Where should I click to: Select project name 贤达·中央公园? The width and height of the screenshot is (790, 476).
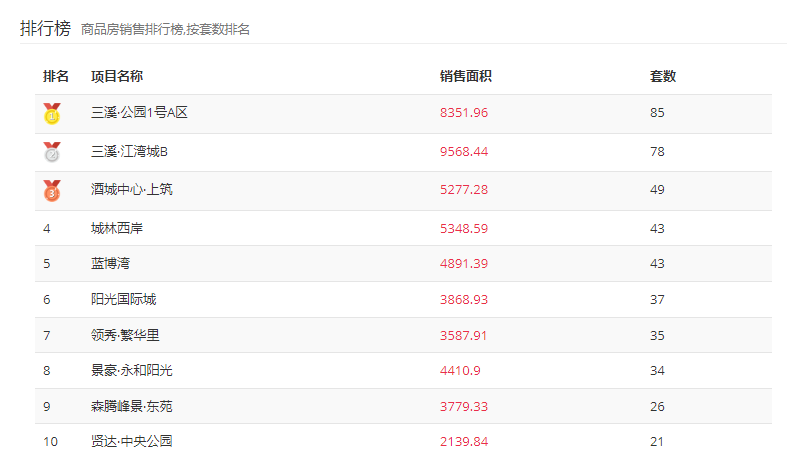[x=131, y=441]
